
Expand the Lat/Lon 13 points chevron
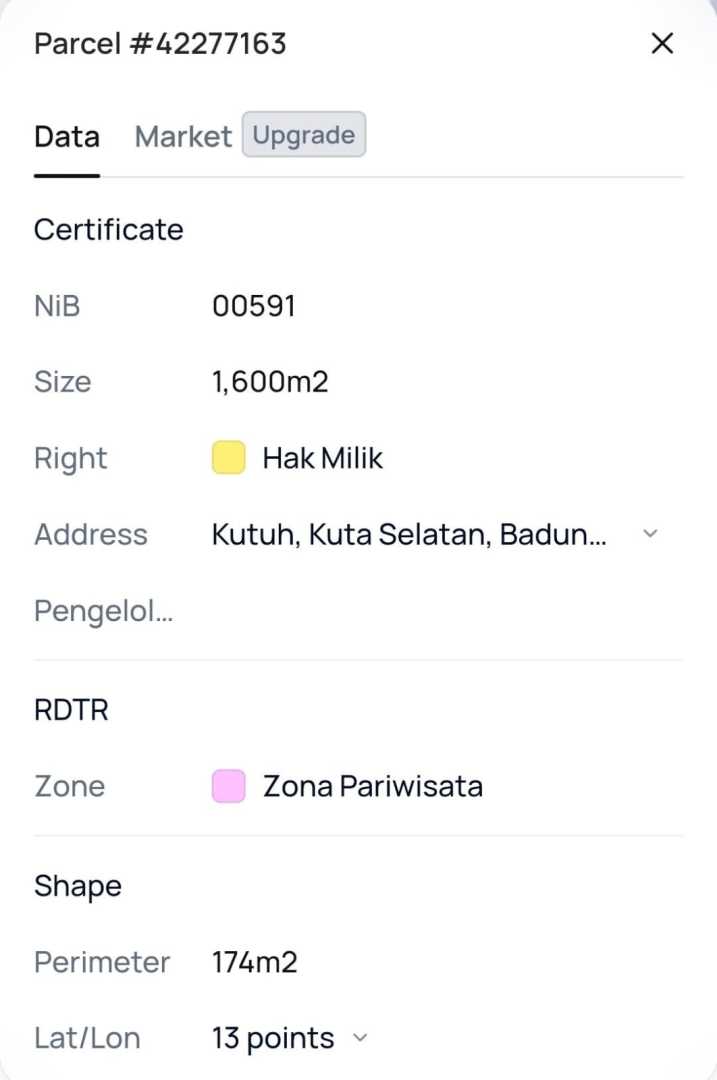pyautogui.click(x=360, y=1038)
